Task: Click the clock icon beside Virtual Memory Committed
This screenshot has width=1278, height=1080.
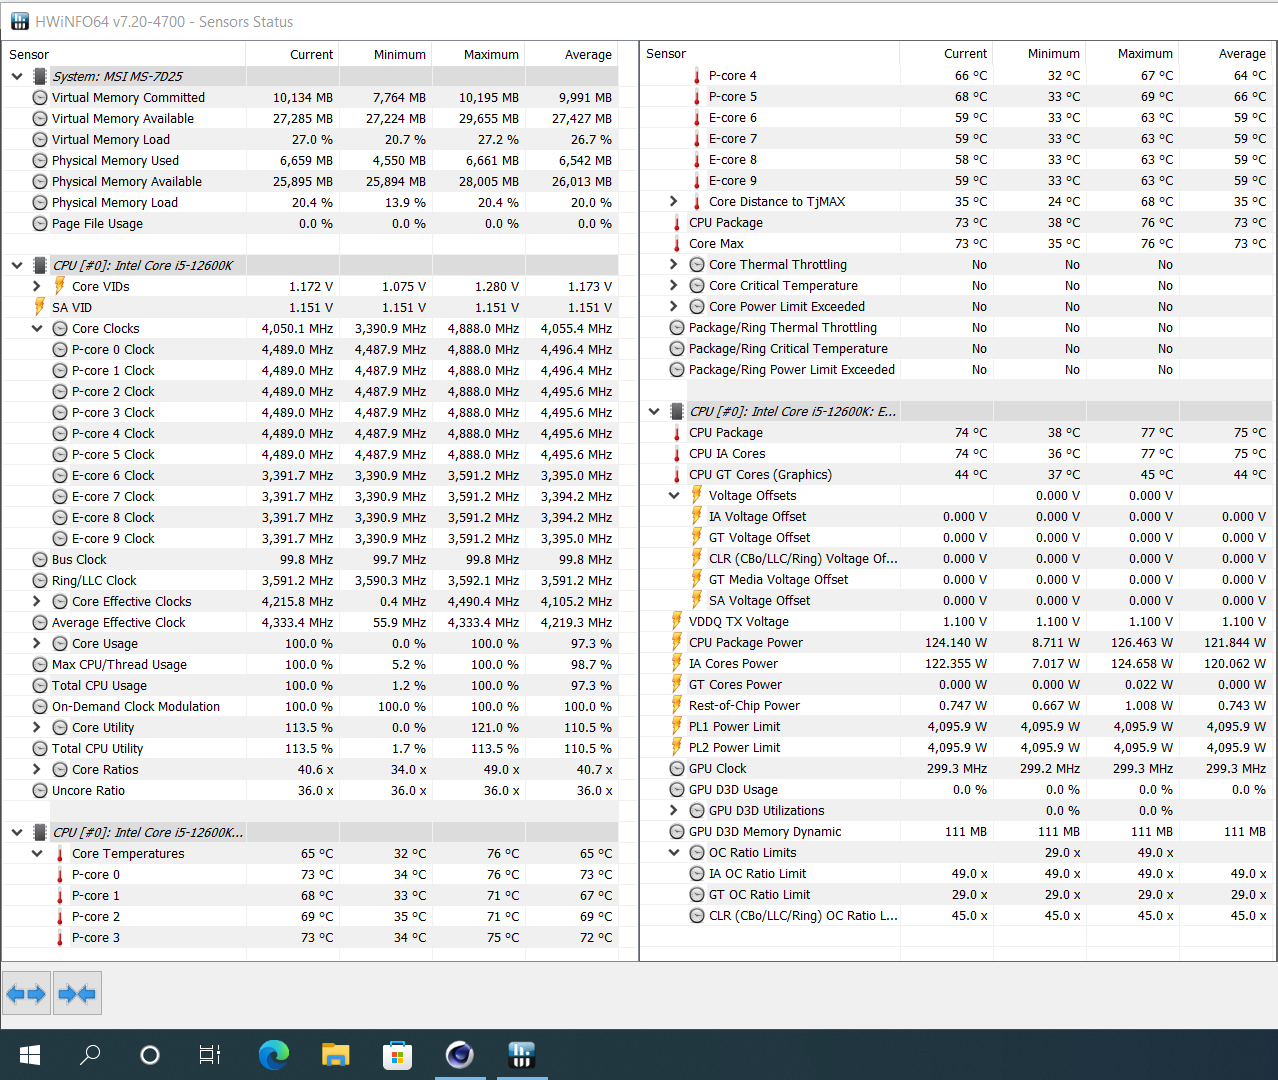Action: (40, 97)
